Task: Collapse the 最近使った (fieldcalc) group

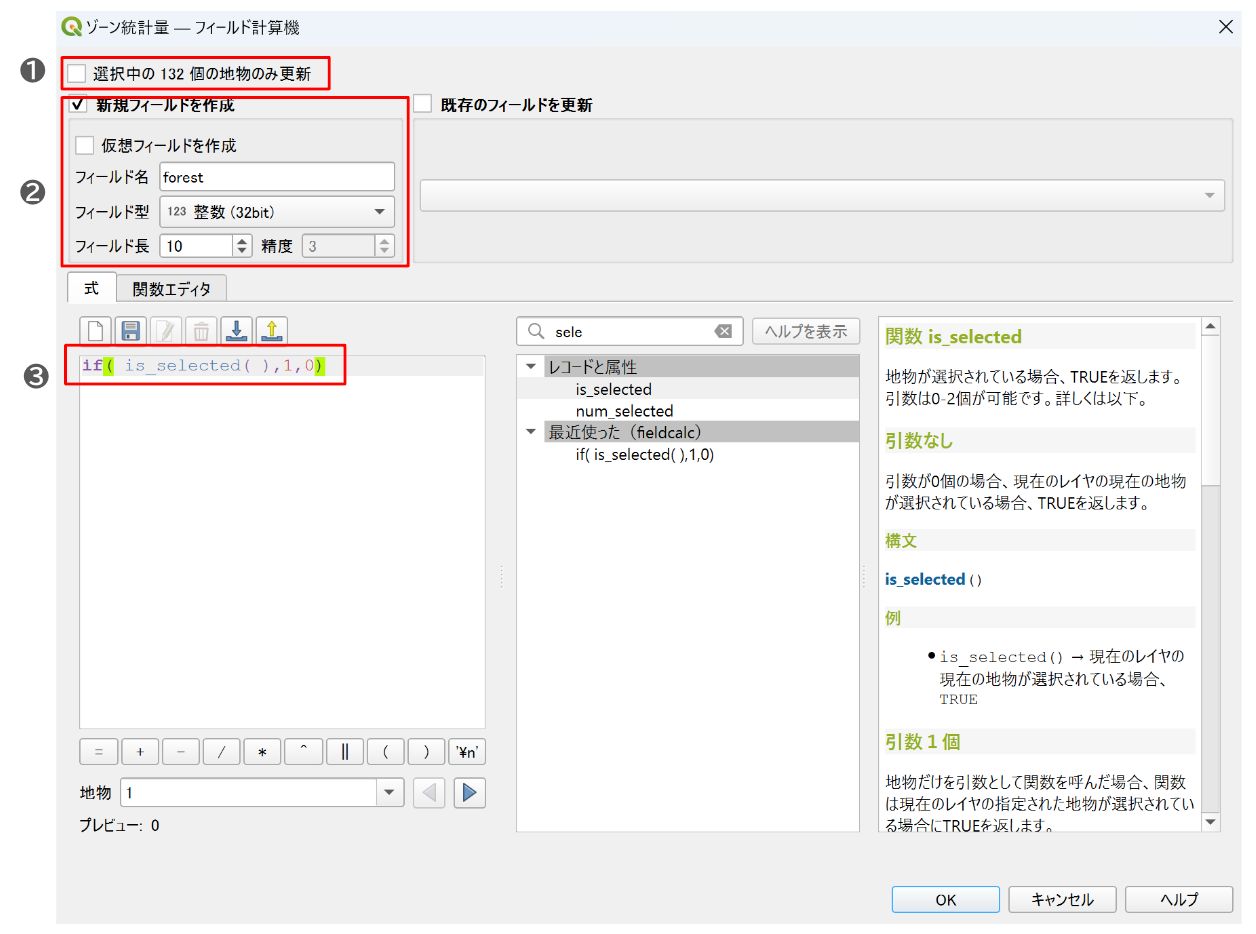Action: (x=531, y=433)
